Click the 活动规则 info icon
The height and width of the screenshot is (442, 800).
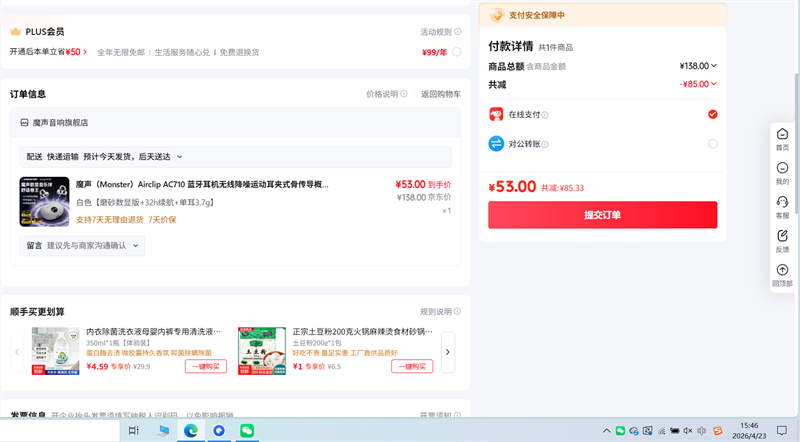click(458, 32)
